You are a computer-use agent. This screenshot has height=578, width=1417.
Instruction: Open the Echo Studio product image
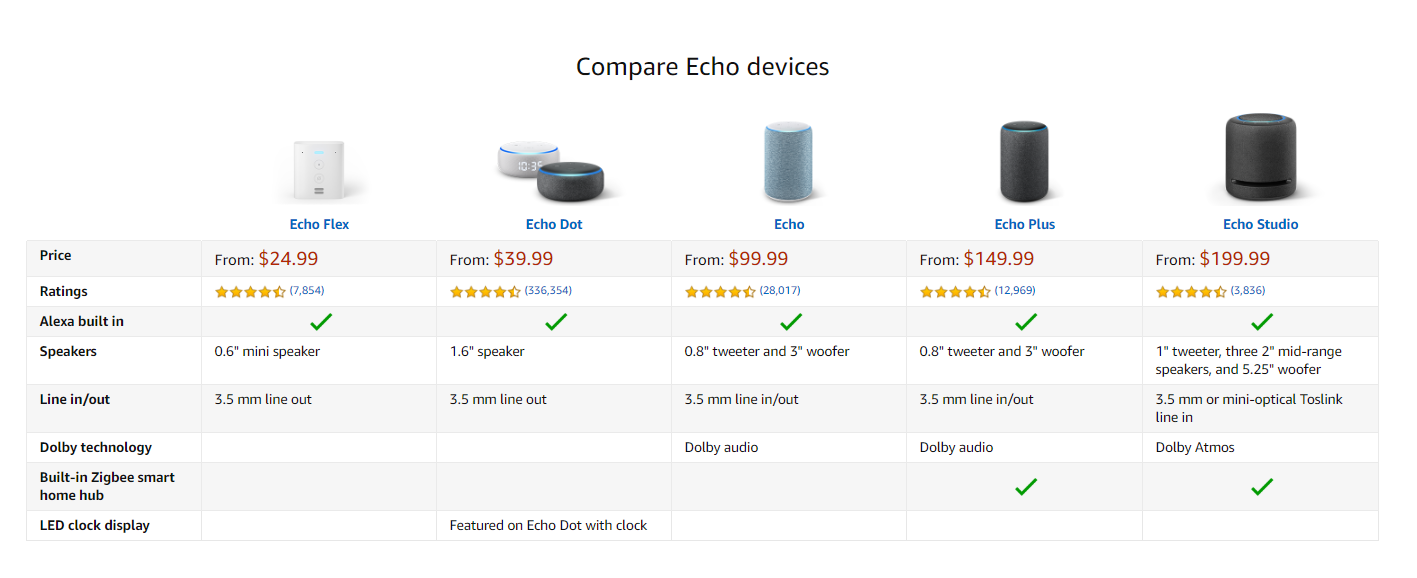pyautogui.click(x=1260, y=159)
